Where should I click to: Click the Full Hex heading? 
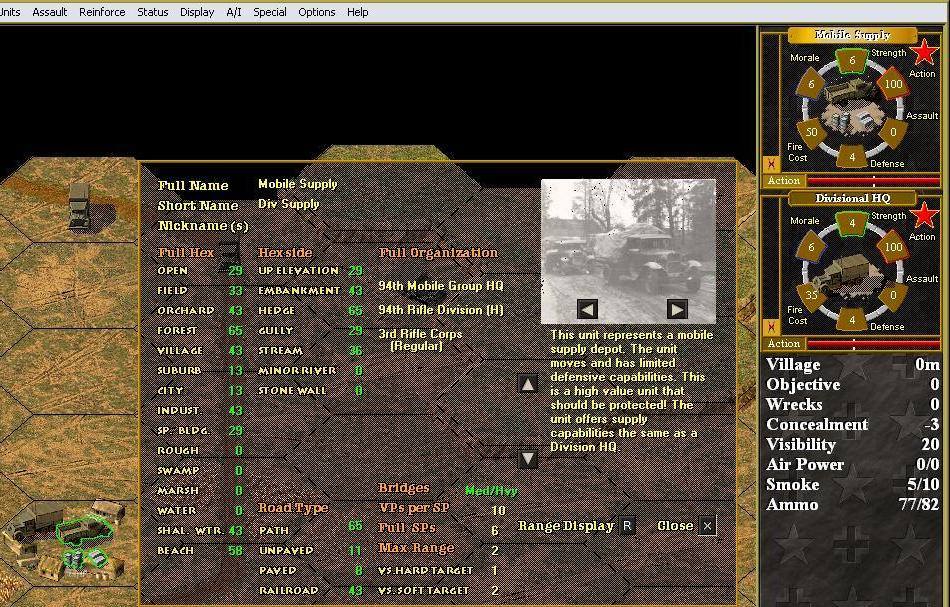tap(186, 253)
